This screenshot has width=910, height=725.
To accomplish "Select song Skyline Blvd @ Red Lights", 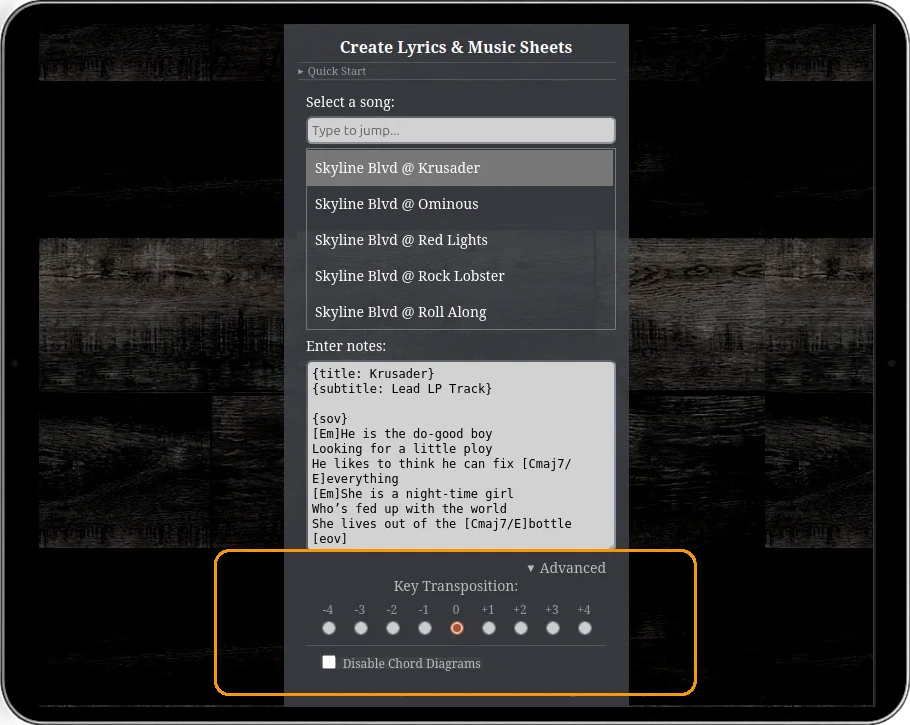I will pyautogui.click(x=459, y=240).
